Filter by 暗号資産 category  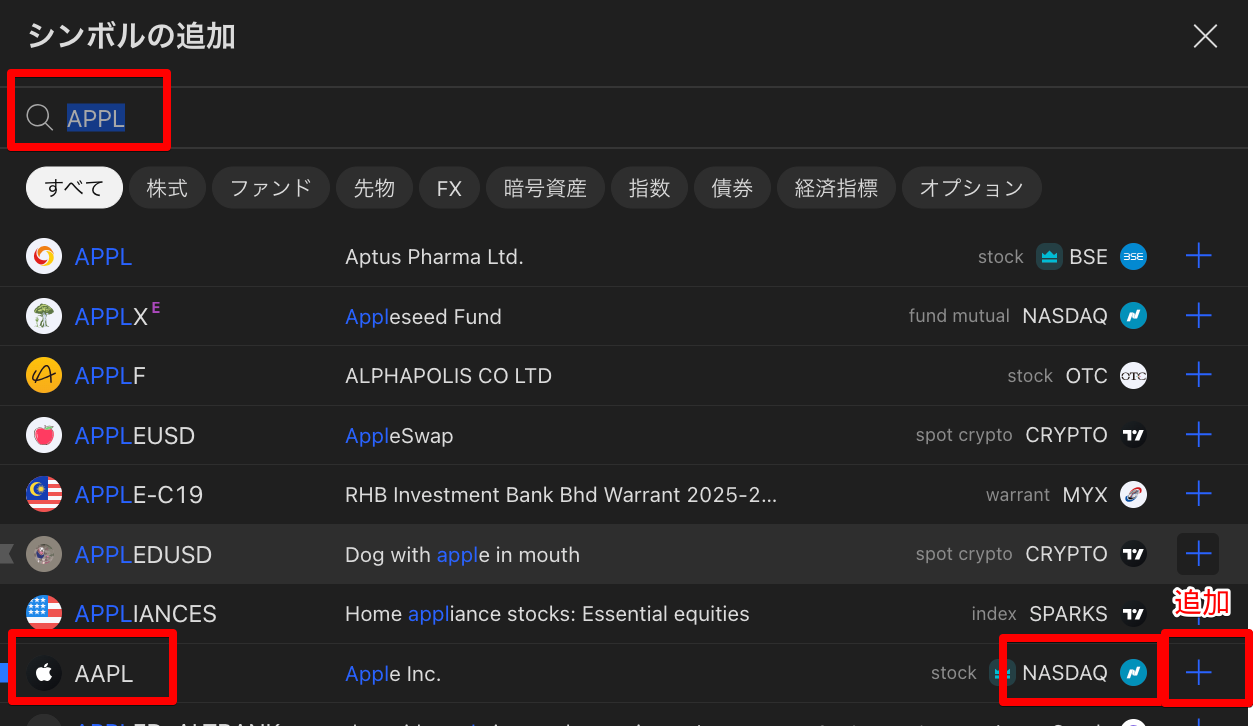[545, 188]
